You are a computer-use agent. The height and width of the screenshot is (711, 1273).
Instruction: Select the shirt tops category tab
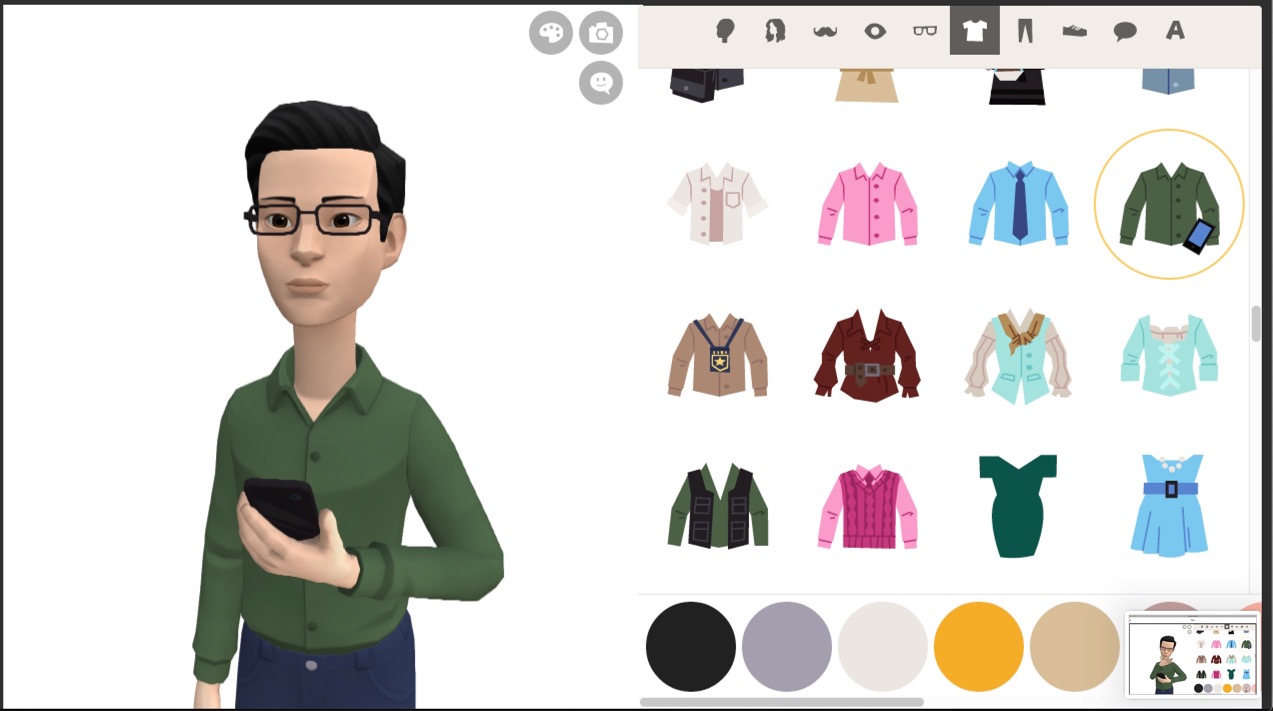point(975,31)
